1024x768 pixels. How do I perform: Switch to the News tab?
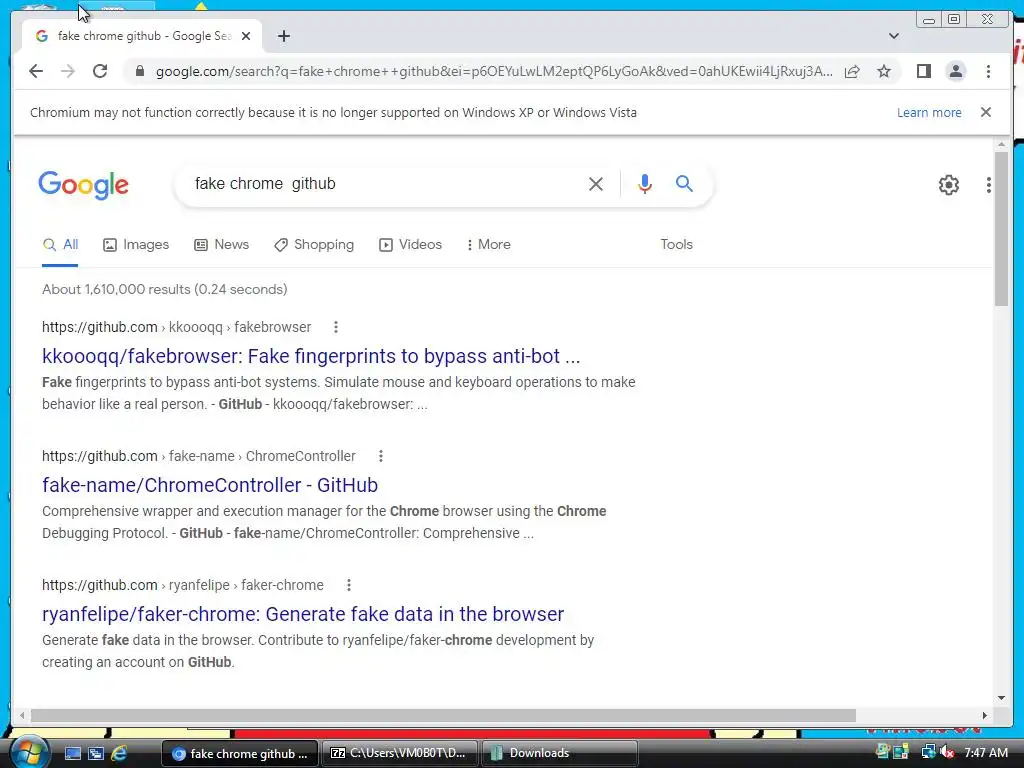tap(221, 245)
